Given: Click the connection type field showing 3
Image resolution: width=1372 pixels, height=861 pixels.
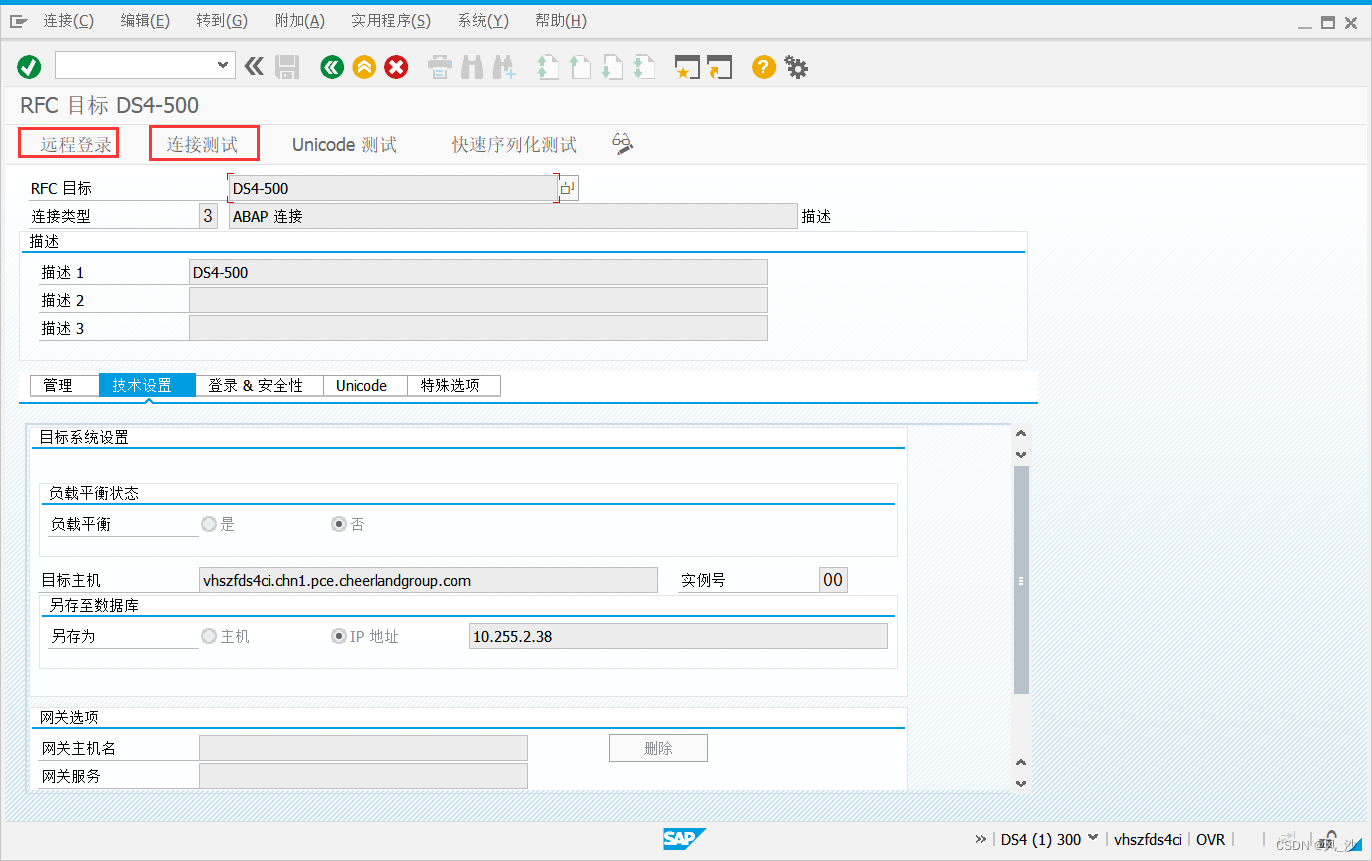Looking at the screenshot, I should click(208, 216).
